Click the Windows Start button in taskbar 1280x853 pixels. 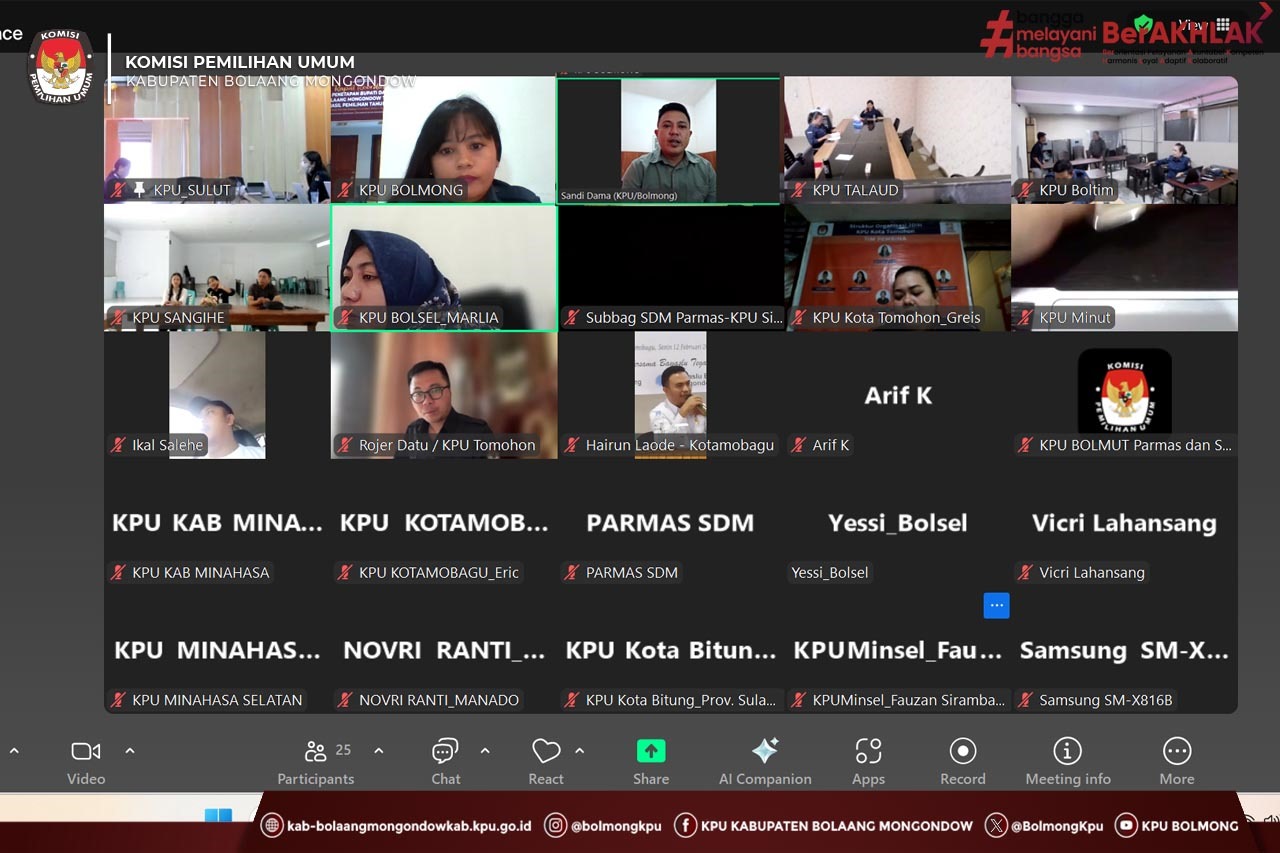[218, 817]
